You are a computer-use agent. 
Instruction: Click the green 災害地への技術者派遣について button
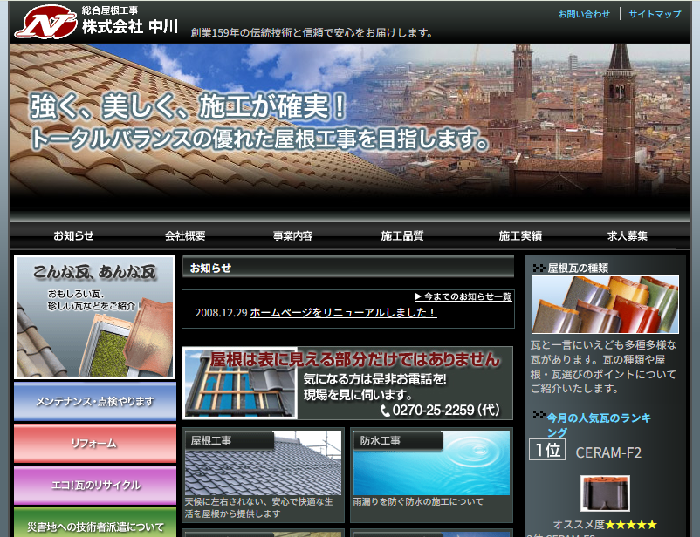click(x=95, y=523)
